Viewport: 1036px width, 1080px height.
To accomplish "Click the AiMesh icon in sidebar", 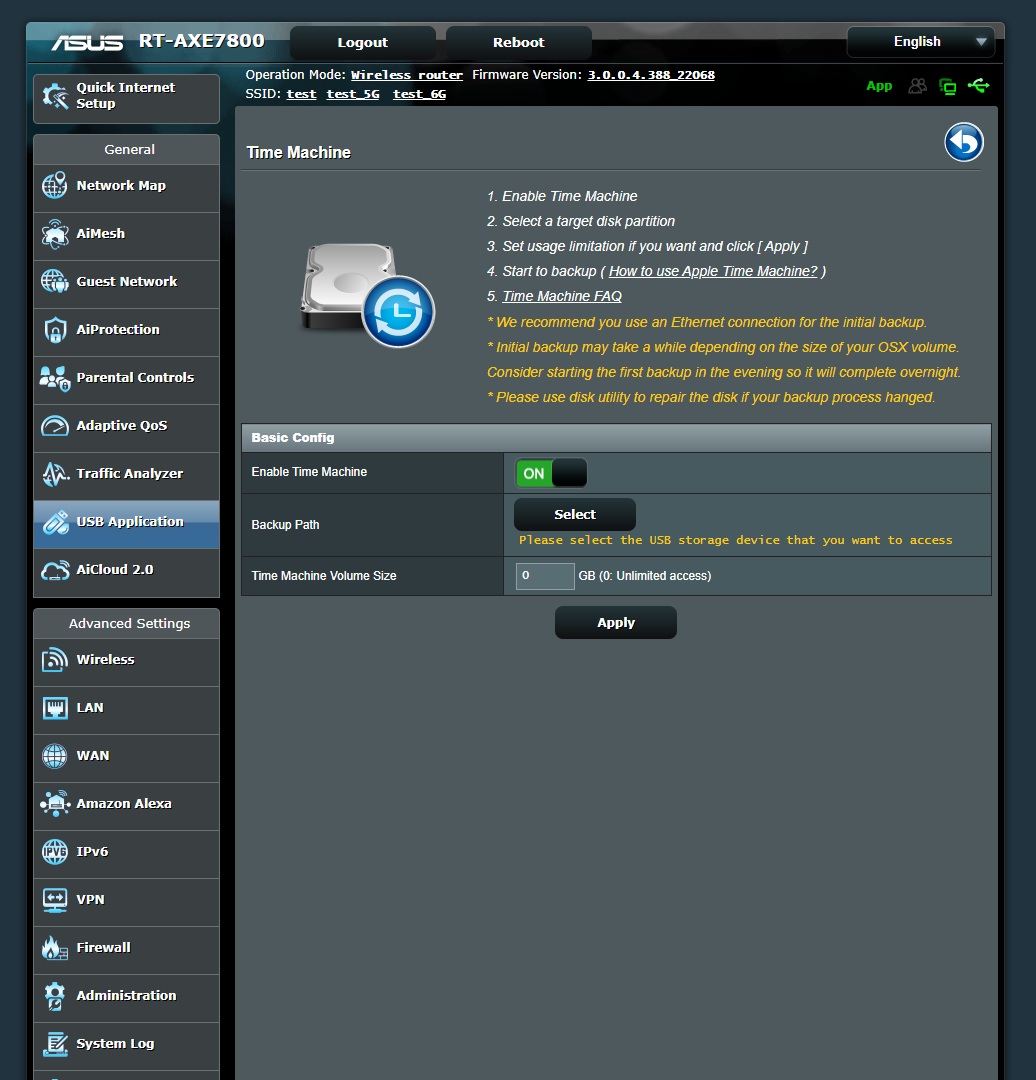I will pyautogui.click(x=54, y=233).
